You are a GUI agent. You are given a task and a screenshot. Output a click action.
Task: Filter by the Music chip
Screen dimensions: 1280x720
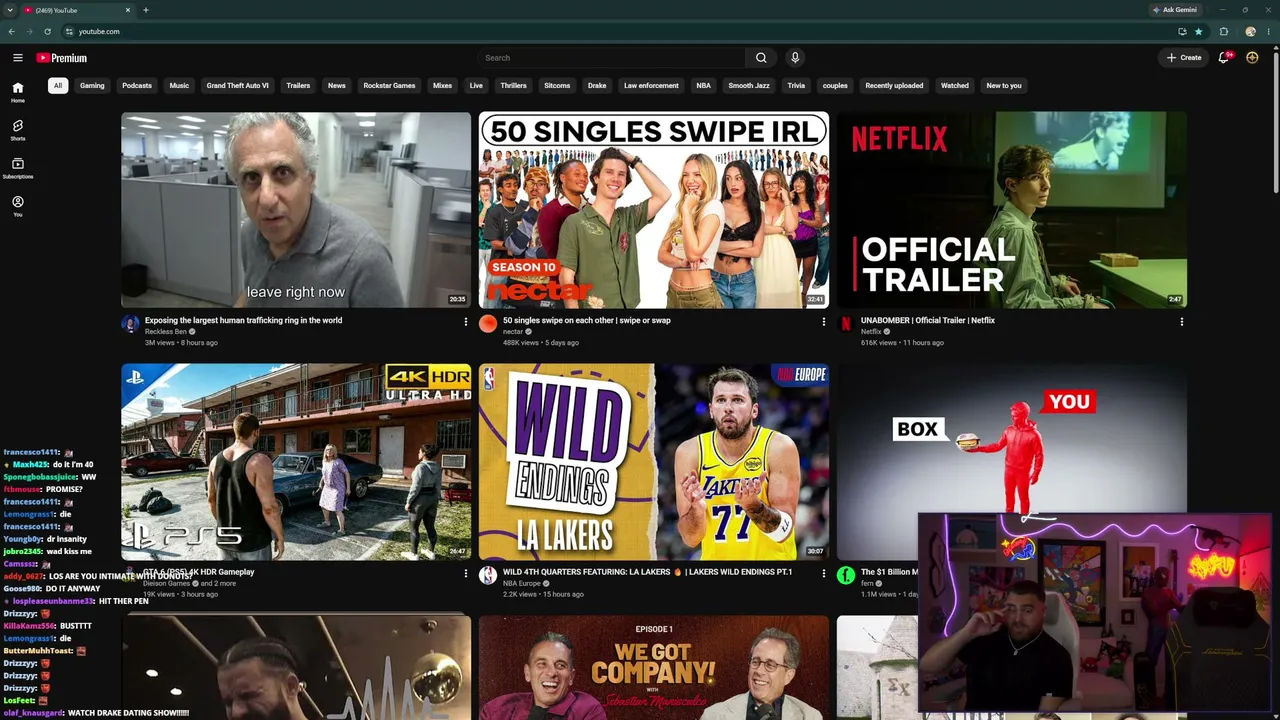[x=179, y=86]
